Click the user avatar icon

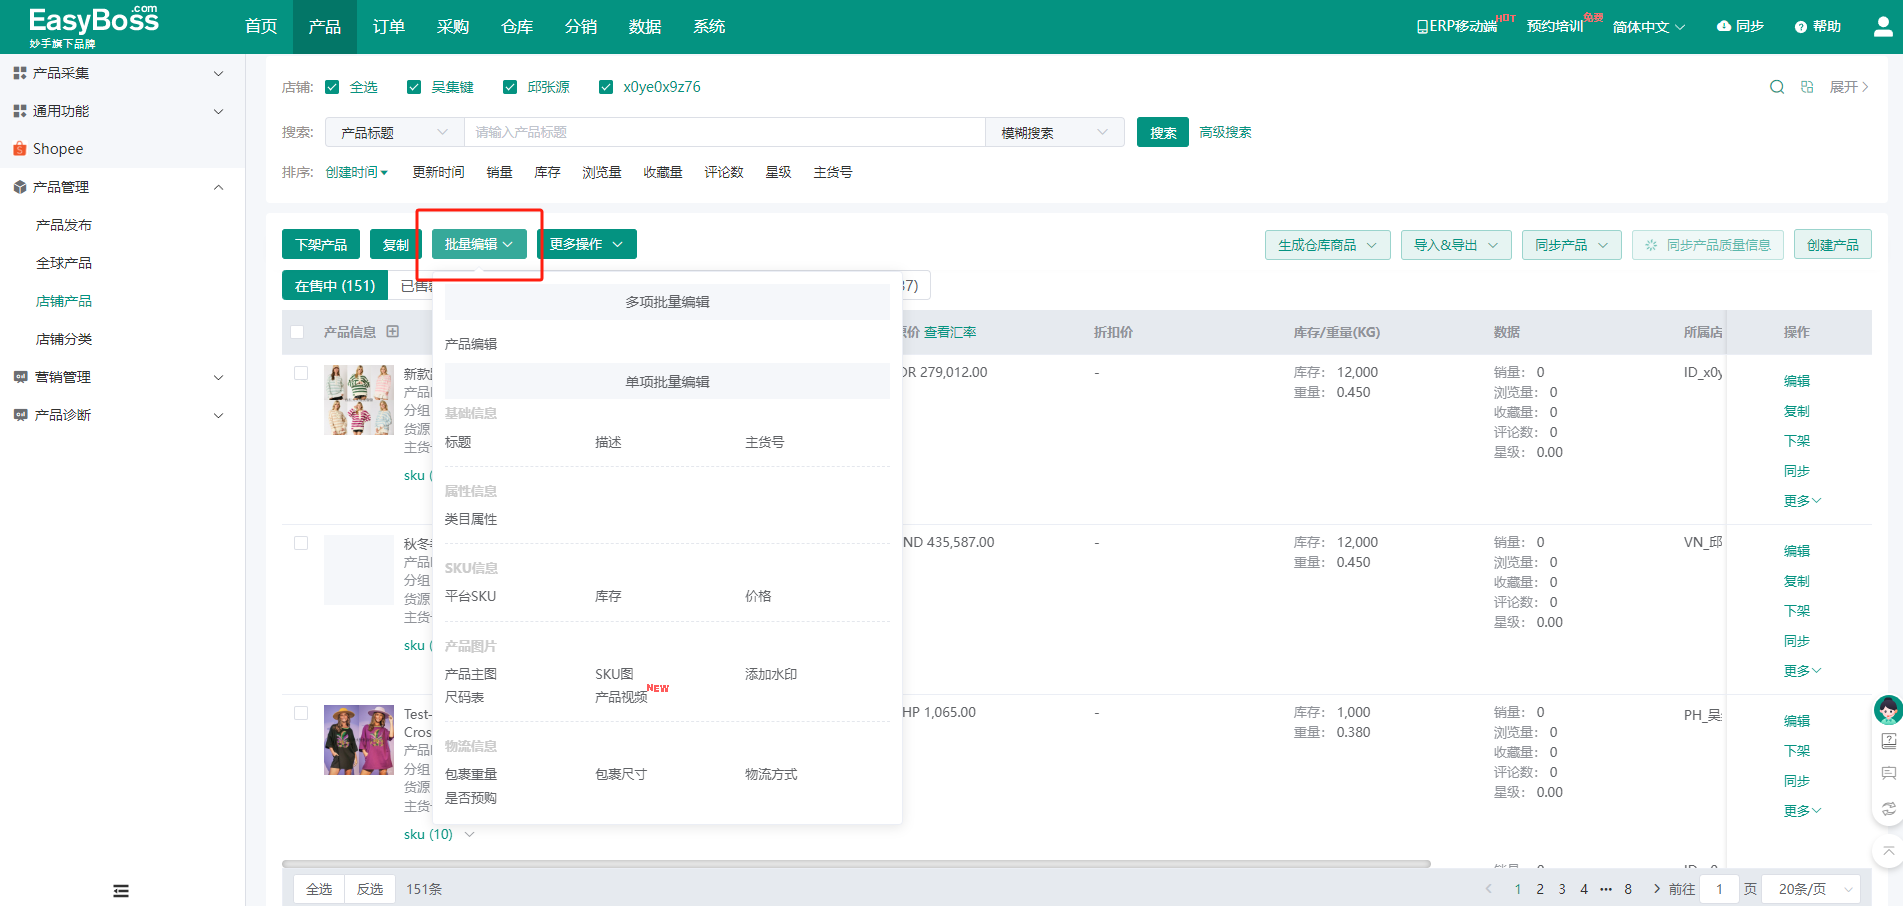click(x=1883, y=27)
